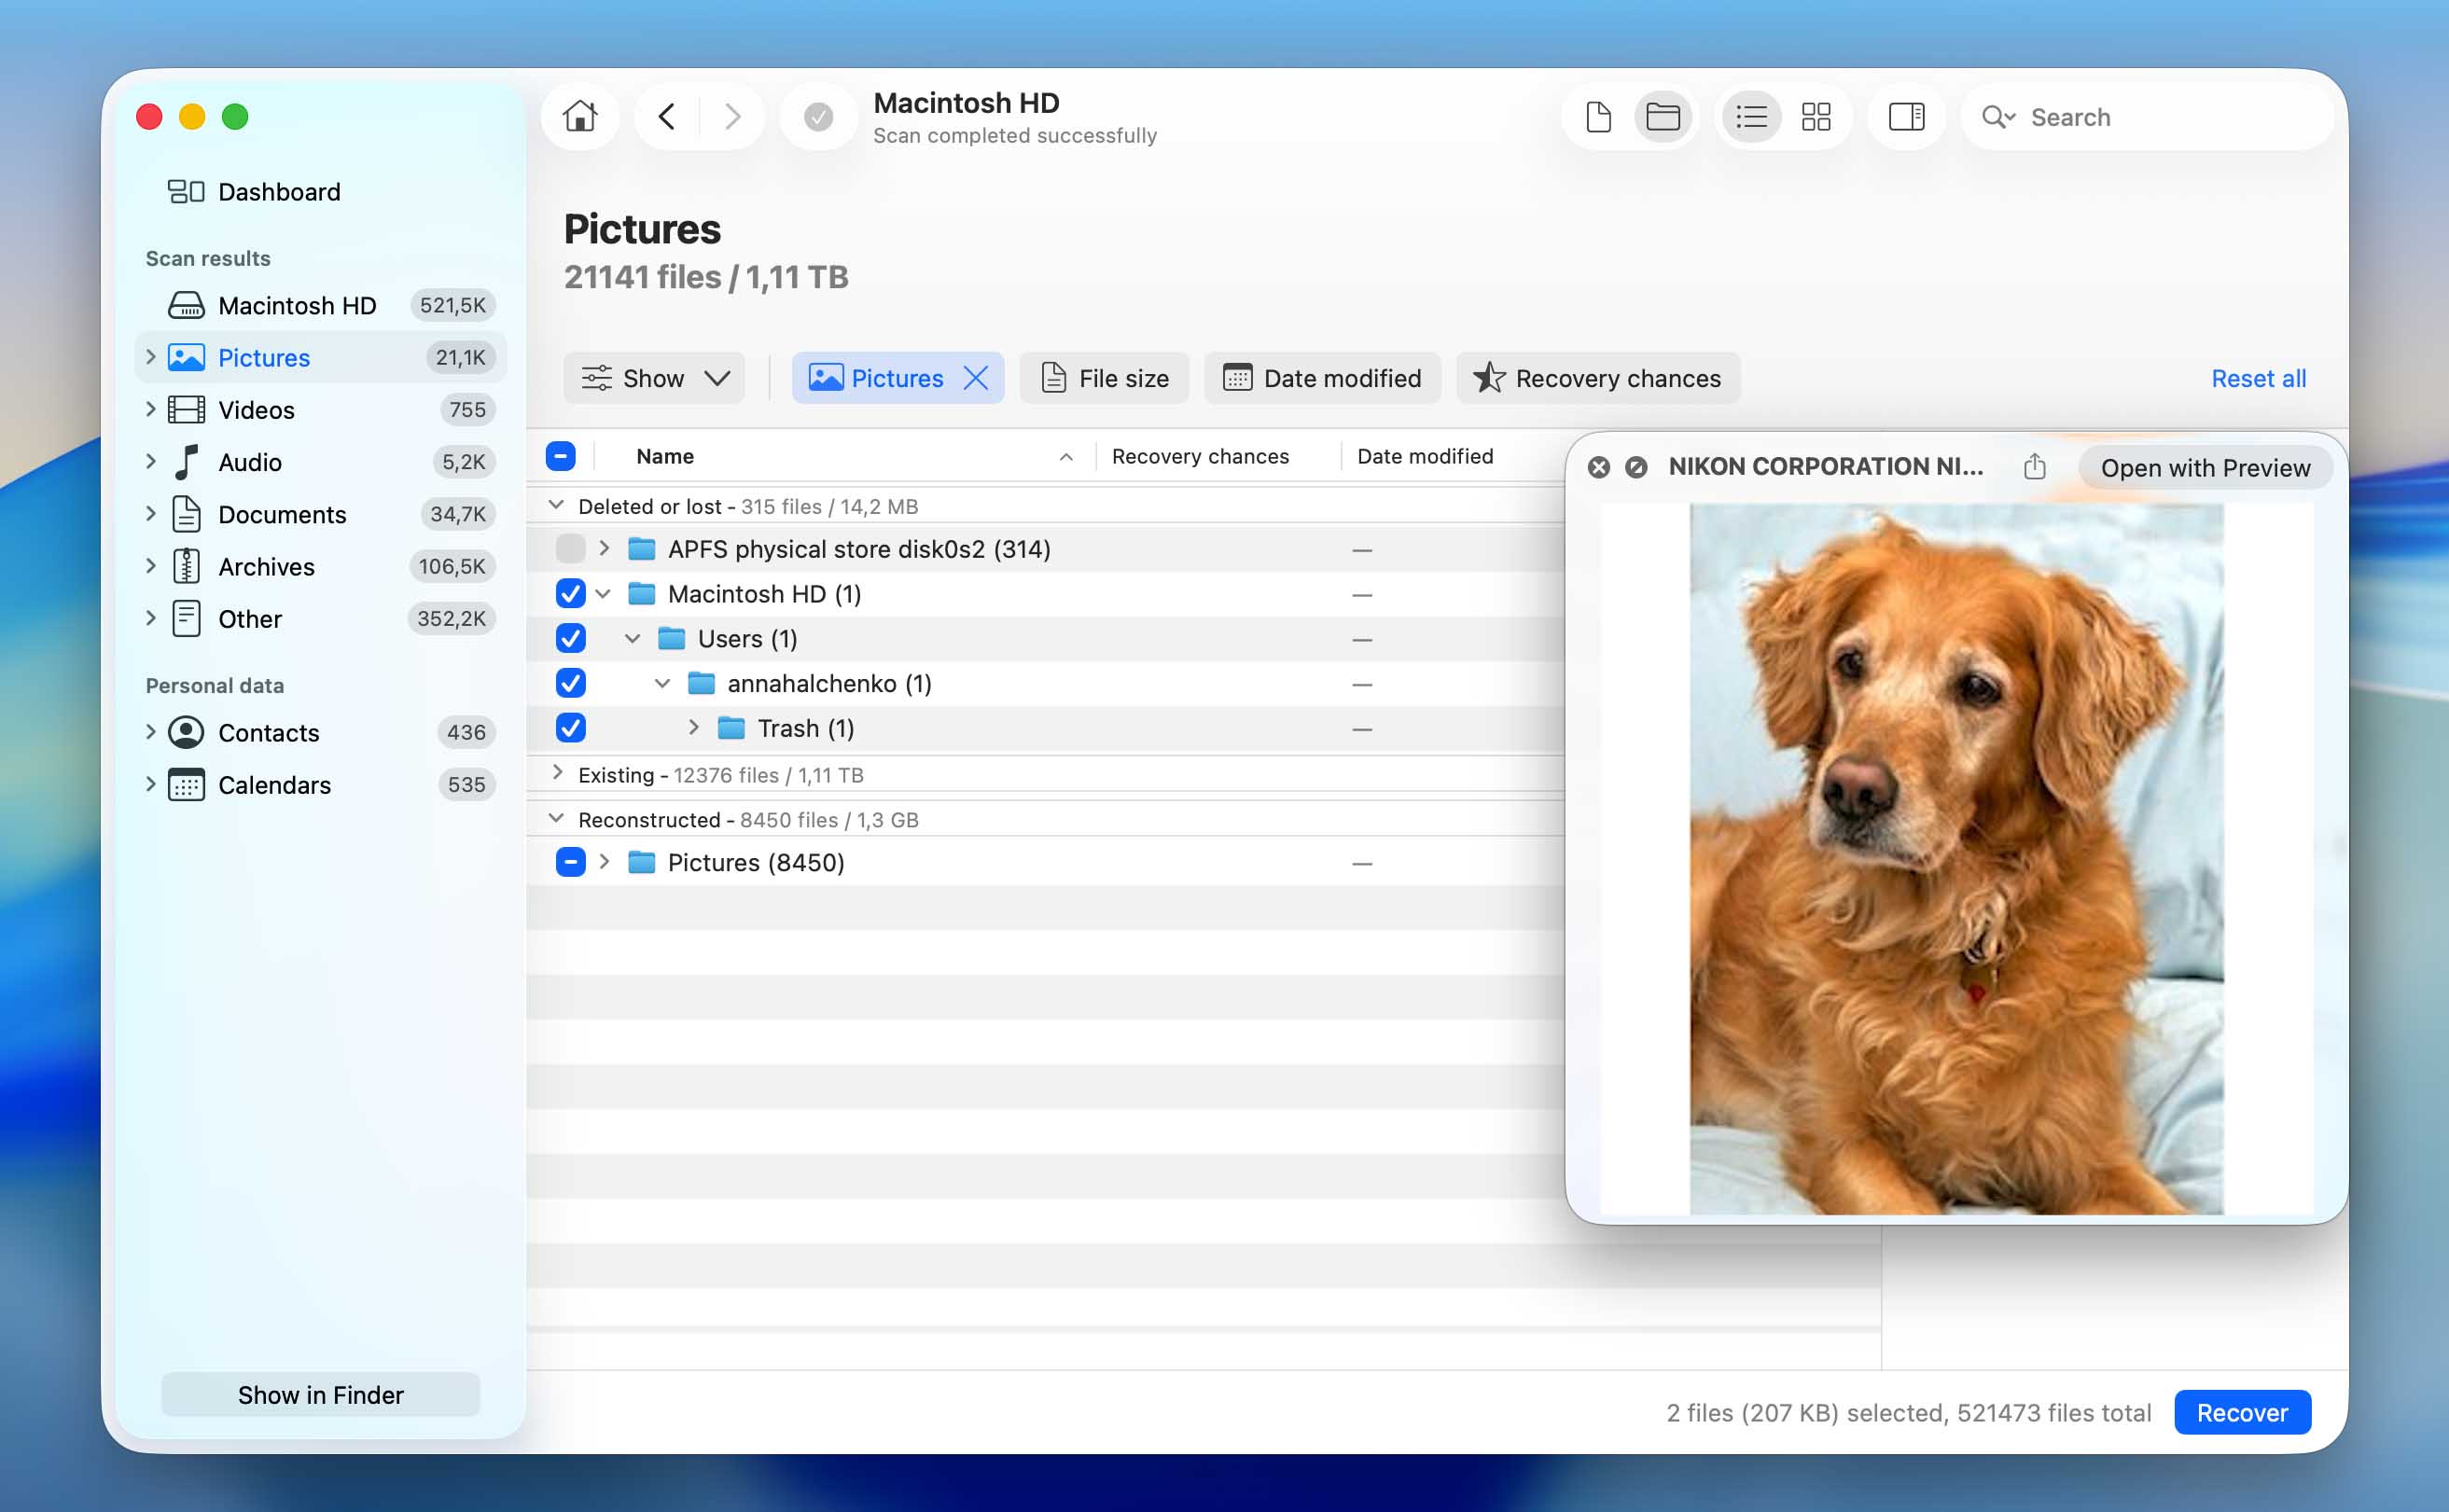Click Show in Finder button
Screen dimensions: 2449x1512
320,1394
